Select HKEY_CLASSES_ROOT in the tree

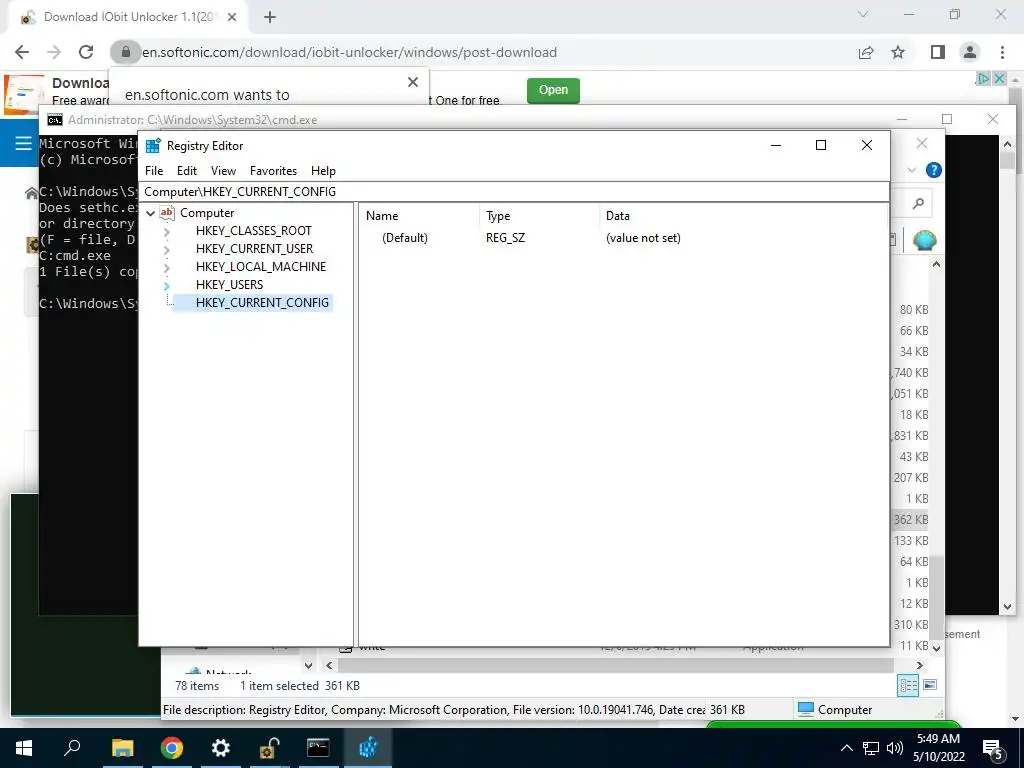point(253,231)
